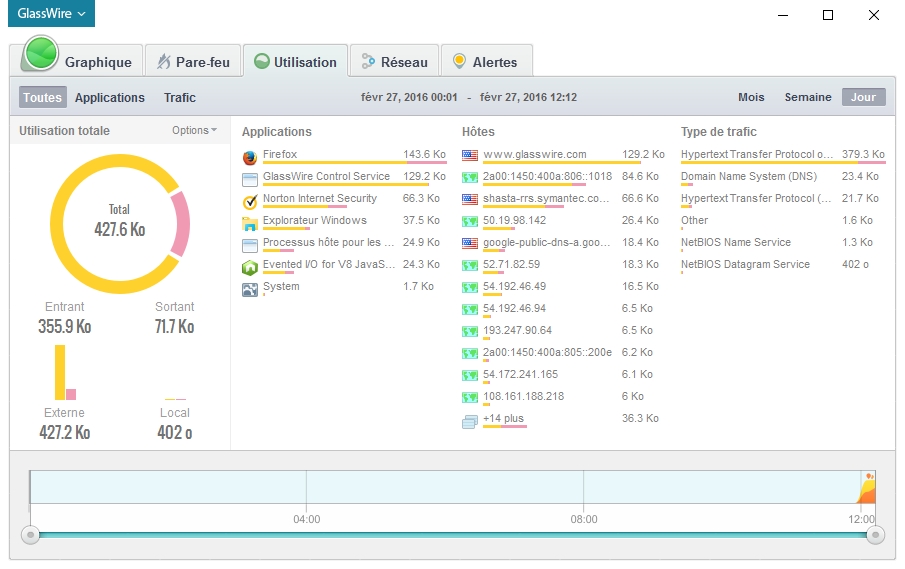Click the orange traffic spike on timeline
Image resolution: width=905 pixels, height=569 pixels.
[x=867, y=489]
